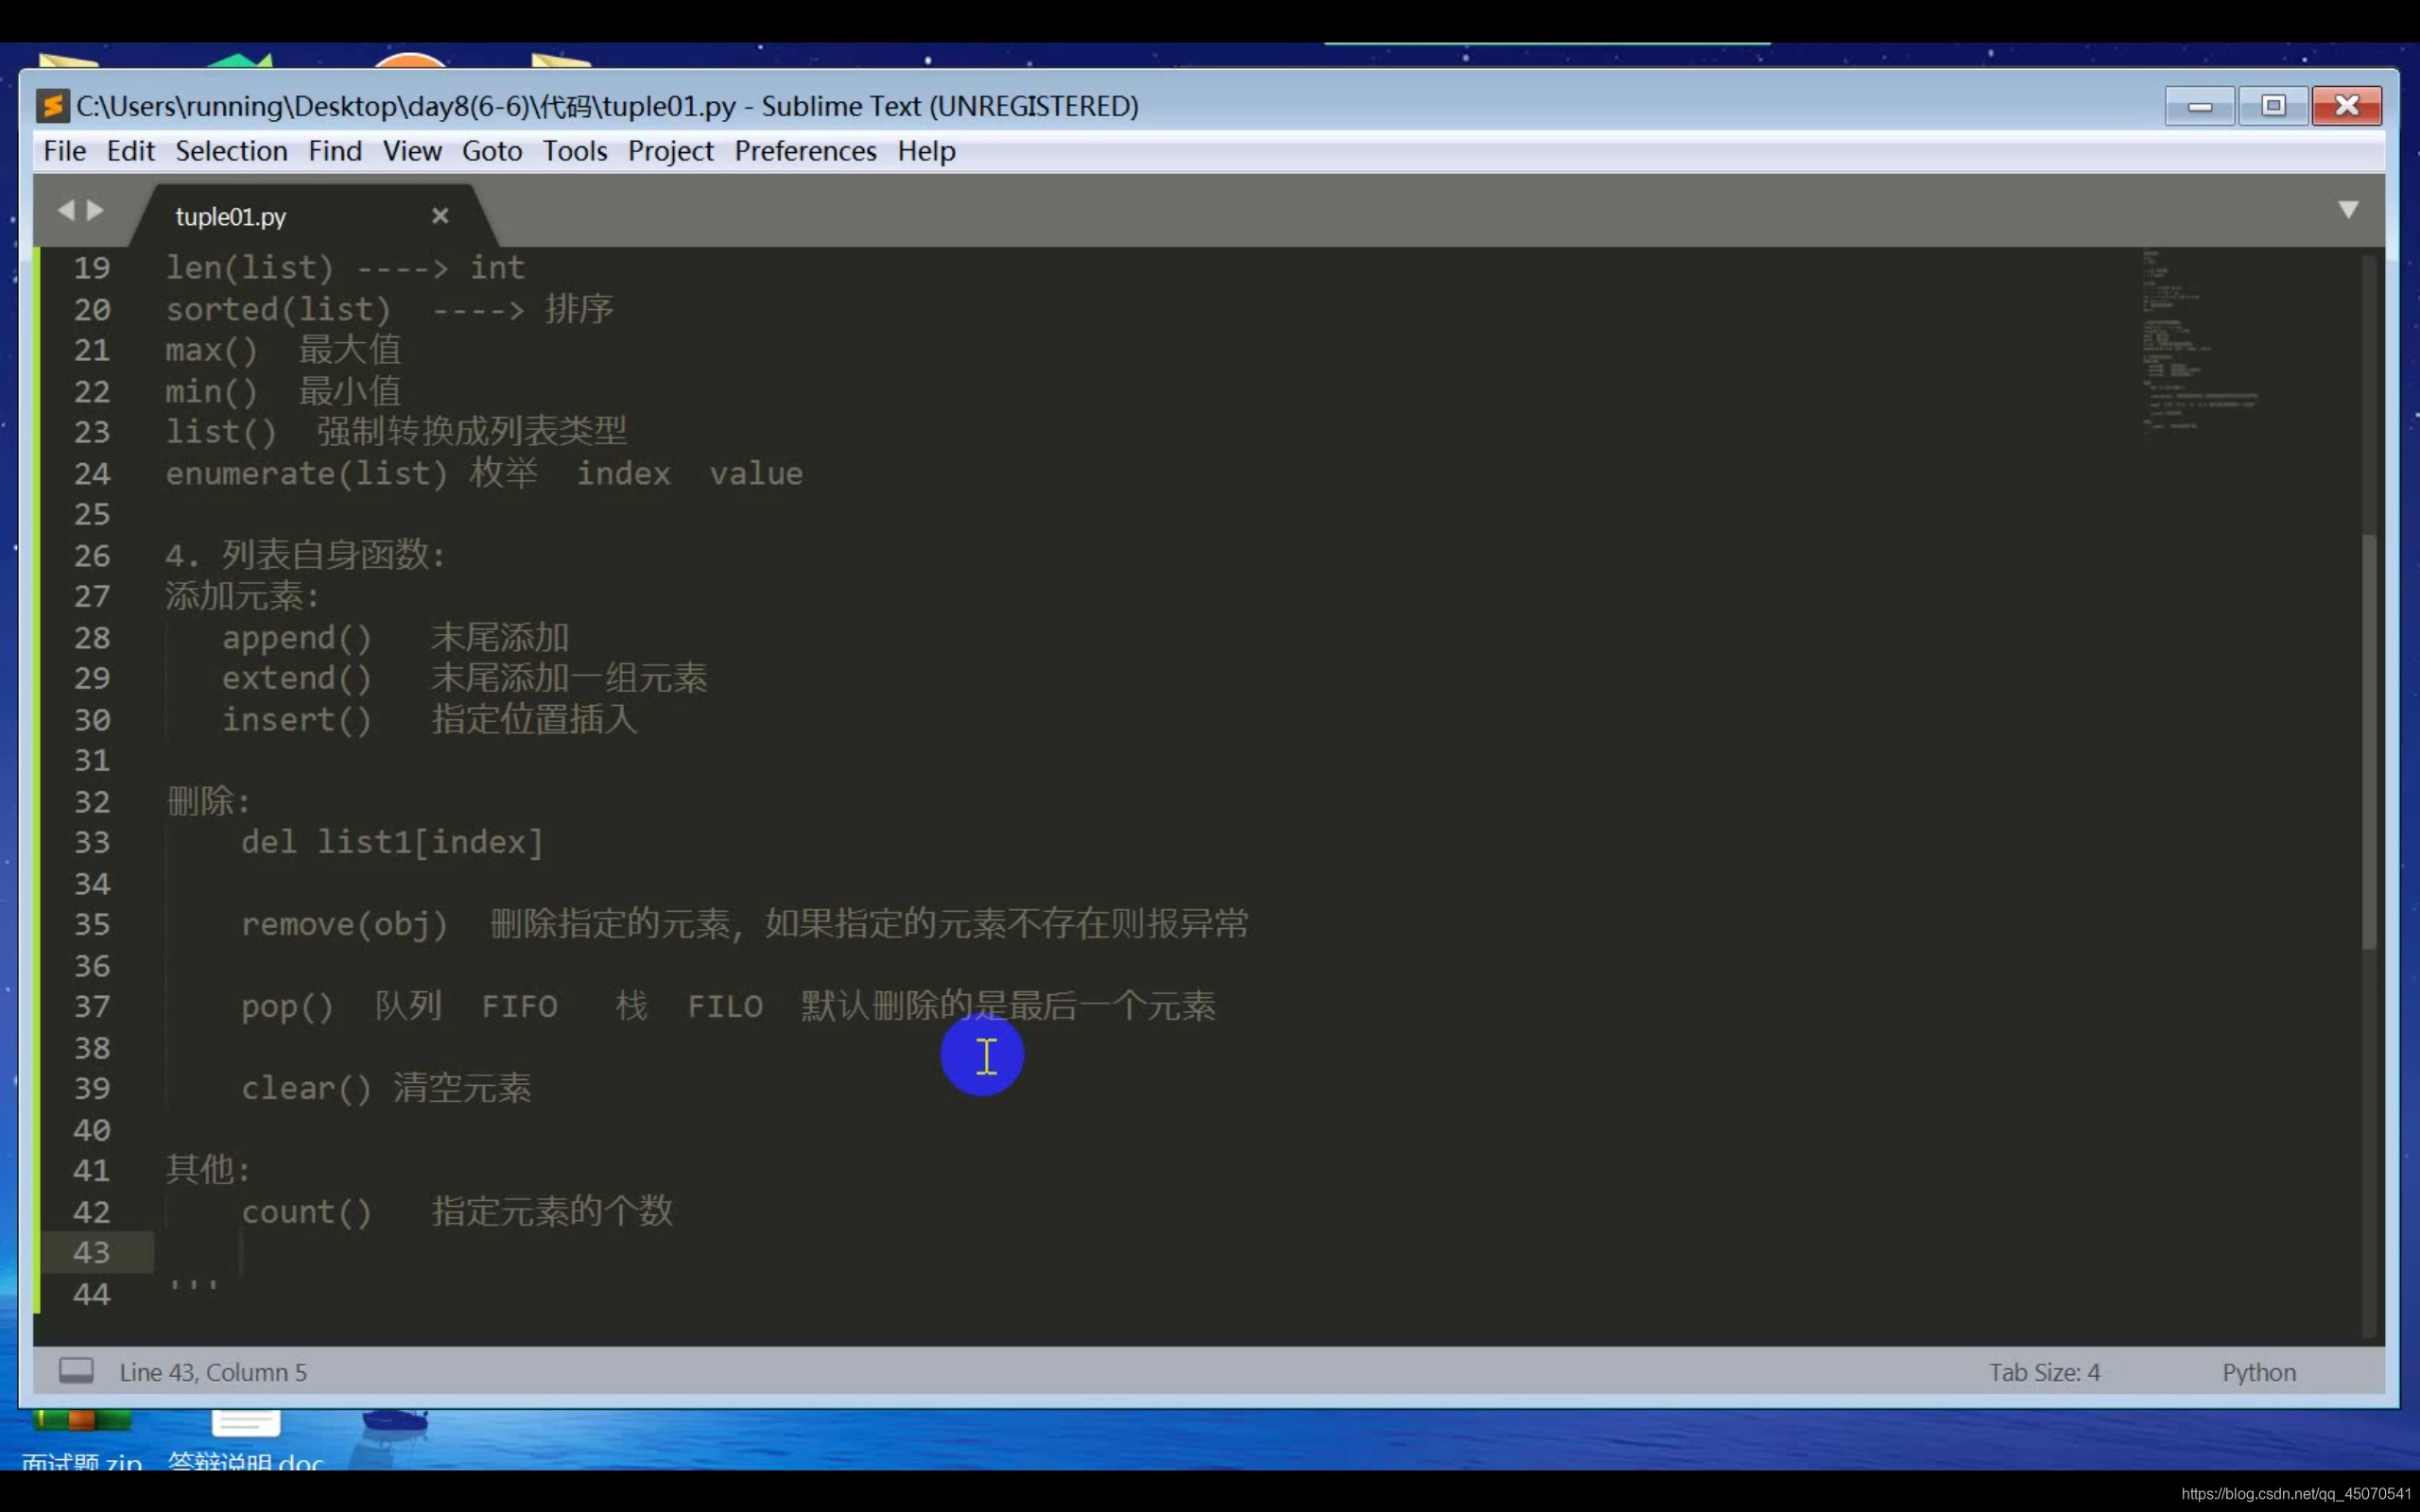This screenshot has height=1512, width=2420.
Task: Open the Tab Size: 4 menu
Action: (x=2043, y=1372)
